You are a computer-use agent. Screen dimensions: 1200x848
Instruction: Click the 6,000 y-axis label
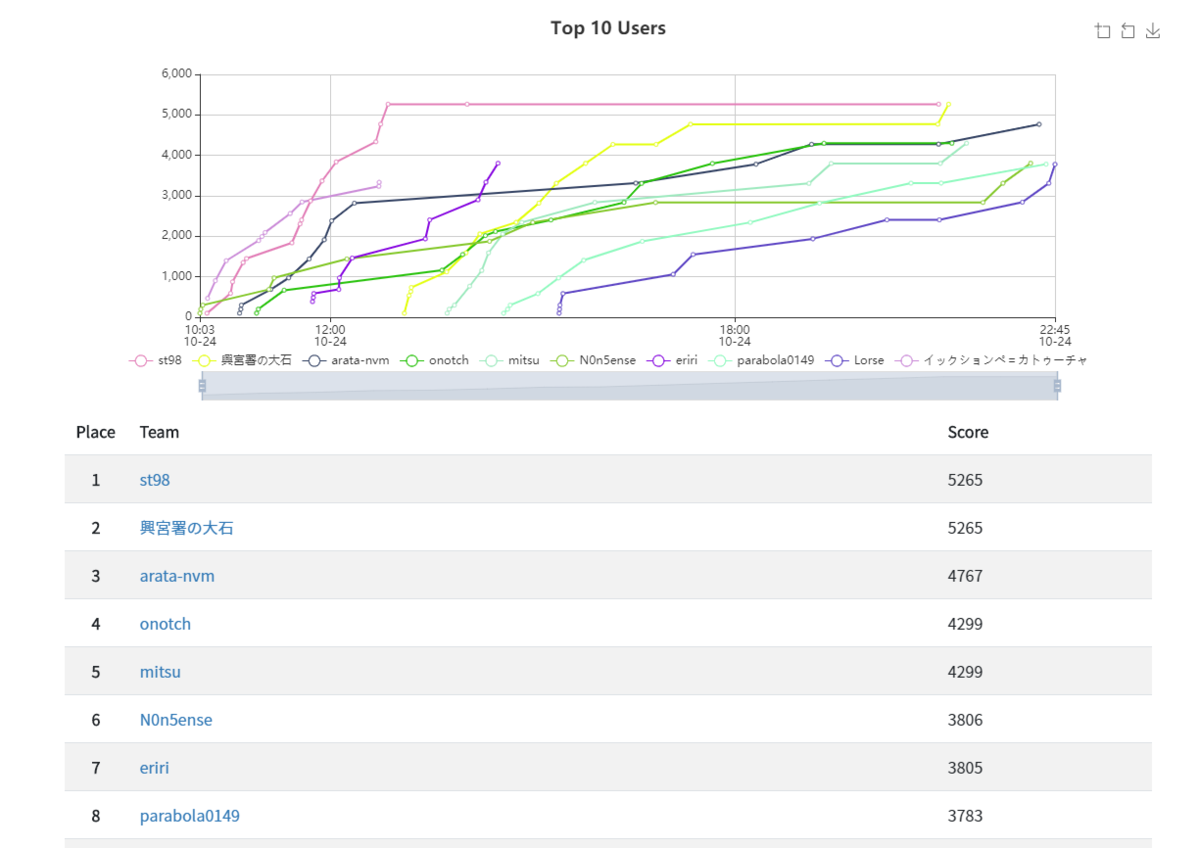click(x=176, y=74)
